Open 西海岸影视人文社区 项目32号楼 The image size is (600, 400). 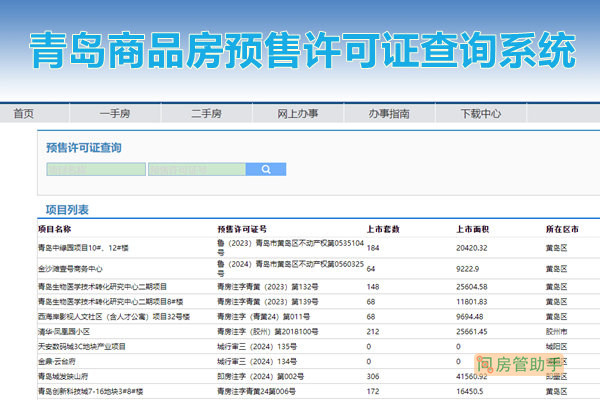(114, 317)
